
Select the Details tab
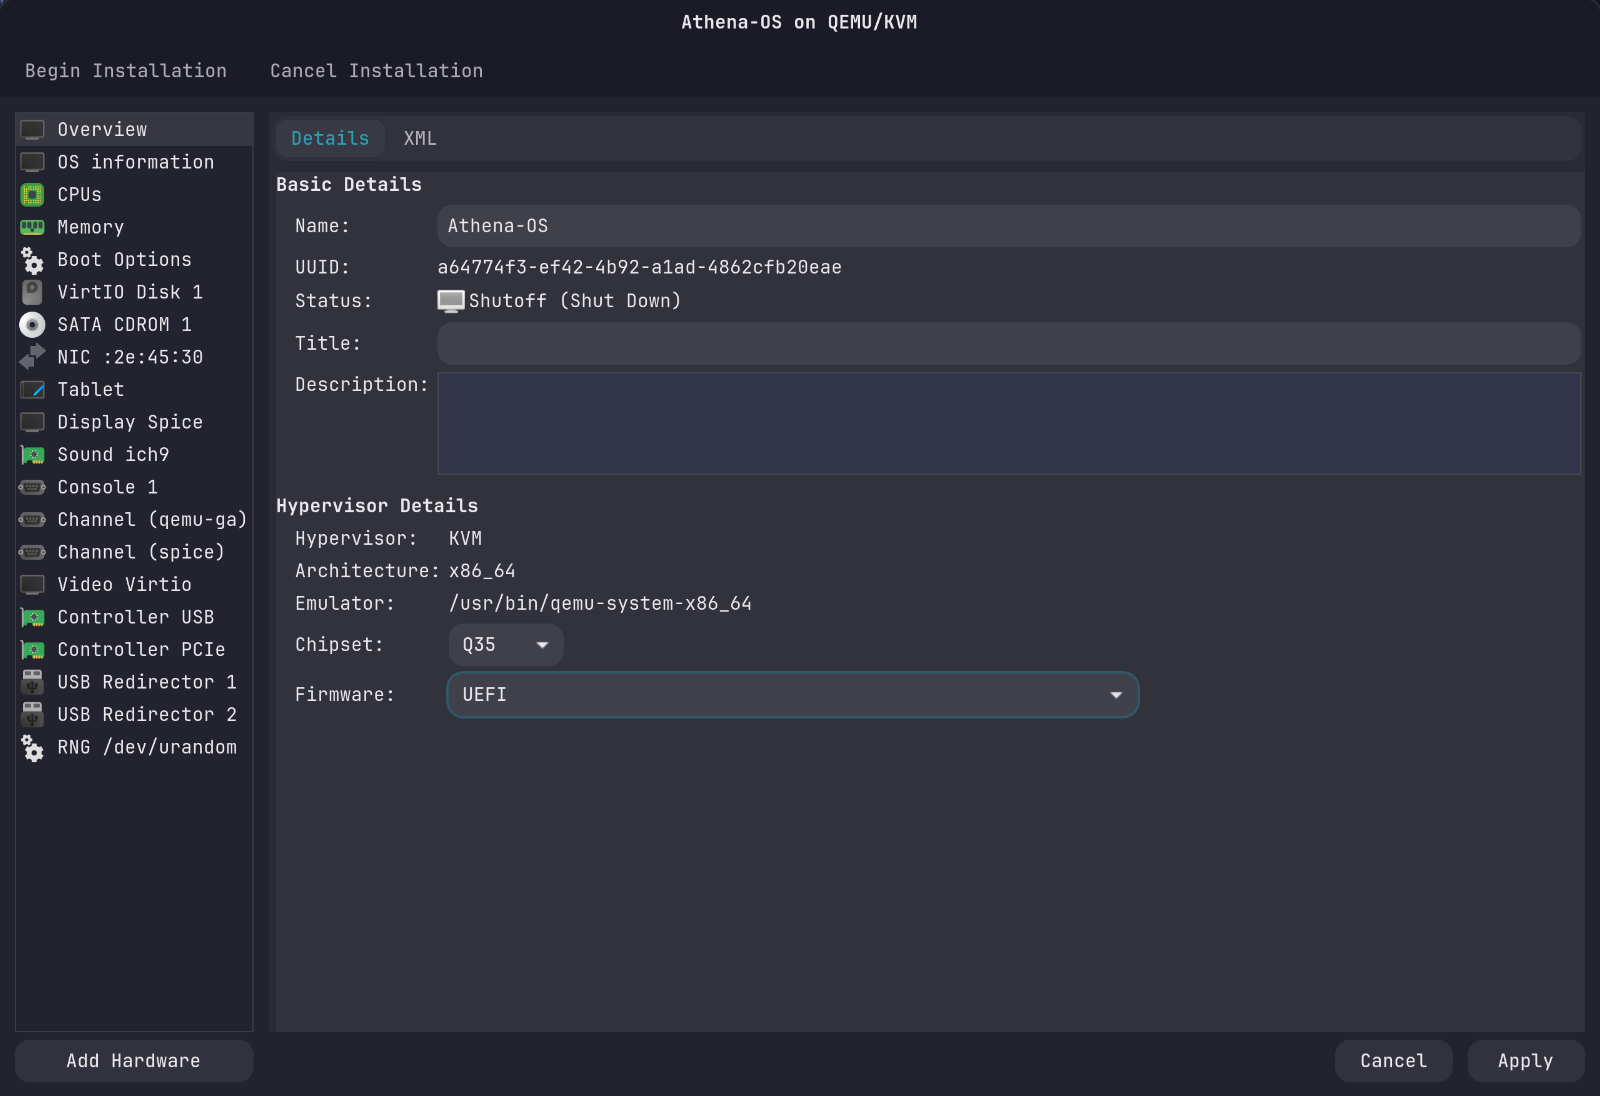330,138
